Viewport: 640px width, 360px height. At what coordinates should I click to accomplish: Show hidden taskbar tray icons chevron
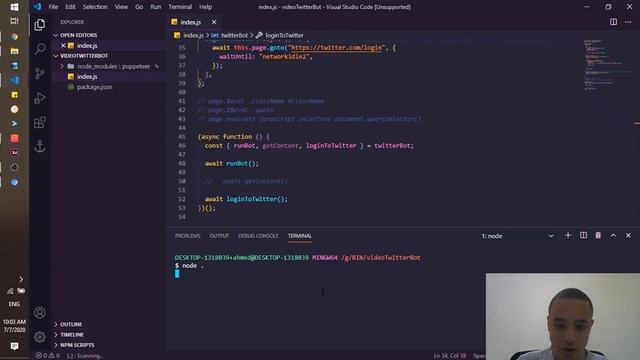(21, 280)
